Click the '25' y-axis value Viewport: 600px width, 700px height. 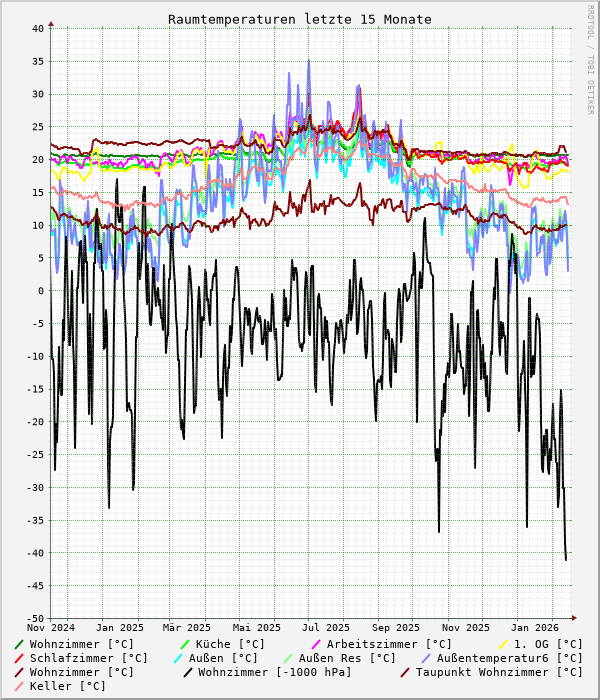click(38, 127)
